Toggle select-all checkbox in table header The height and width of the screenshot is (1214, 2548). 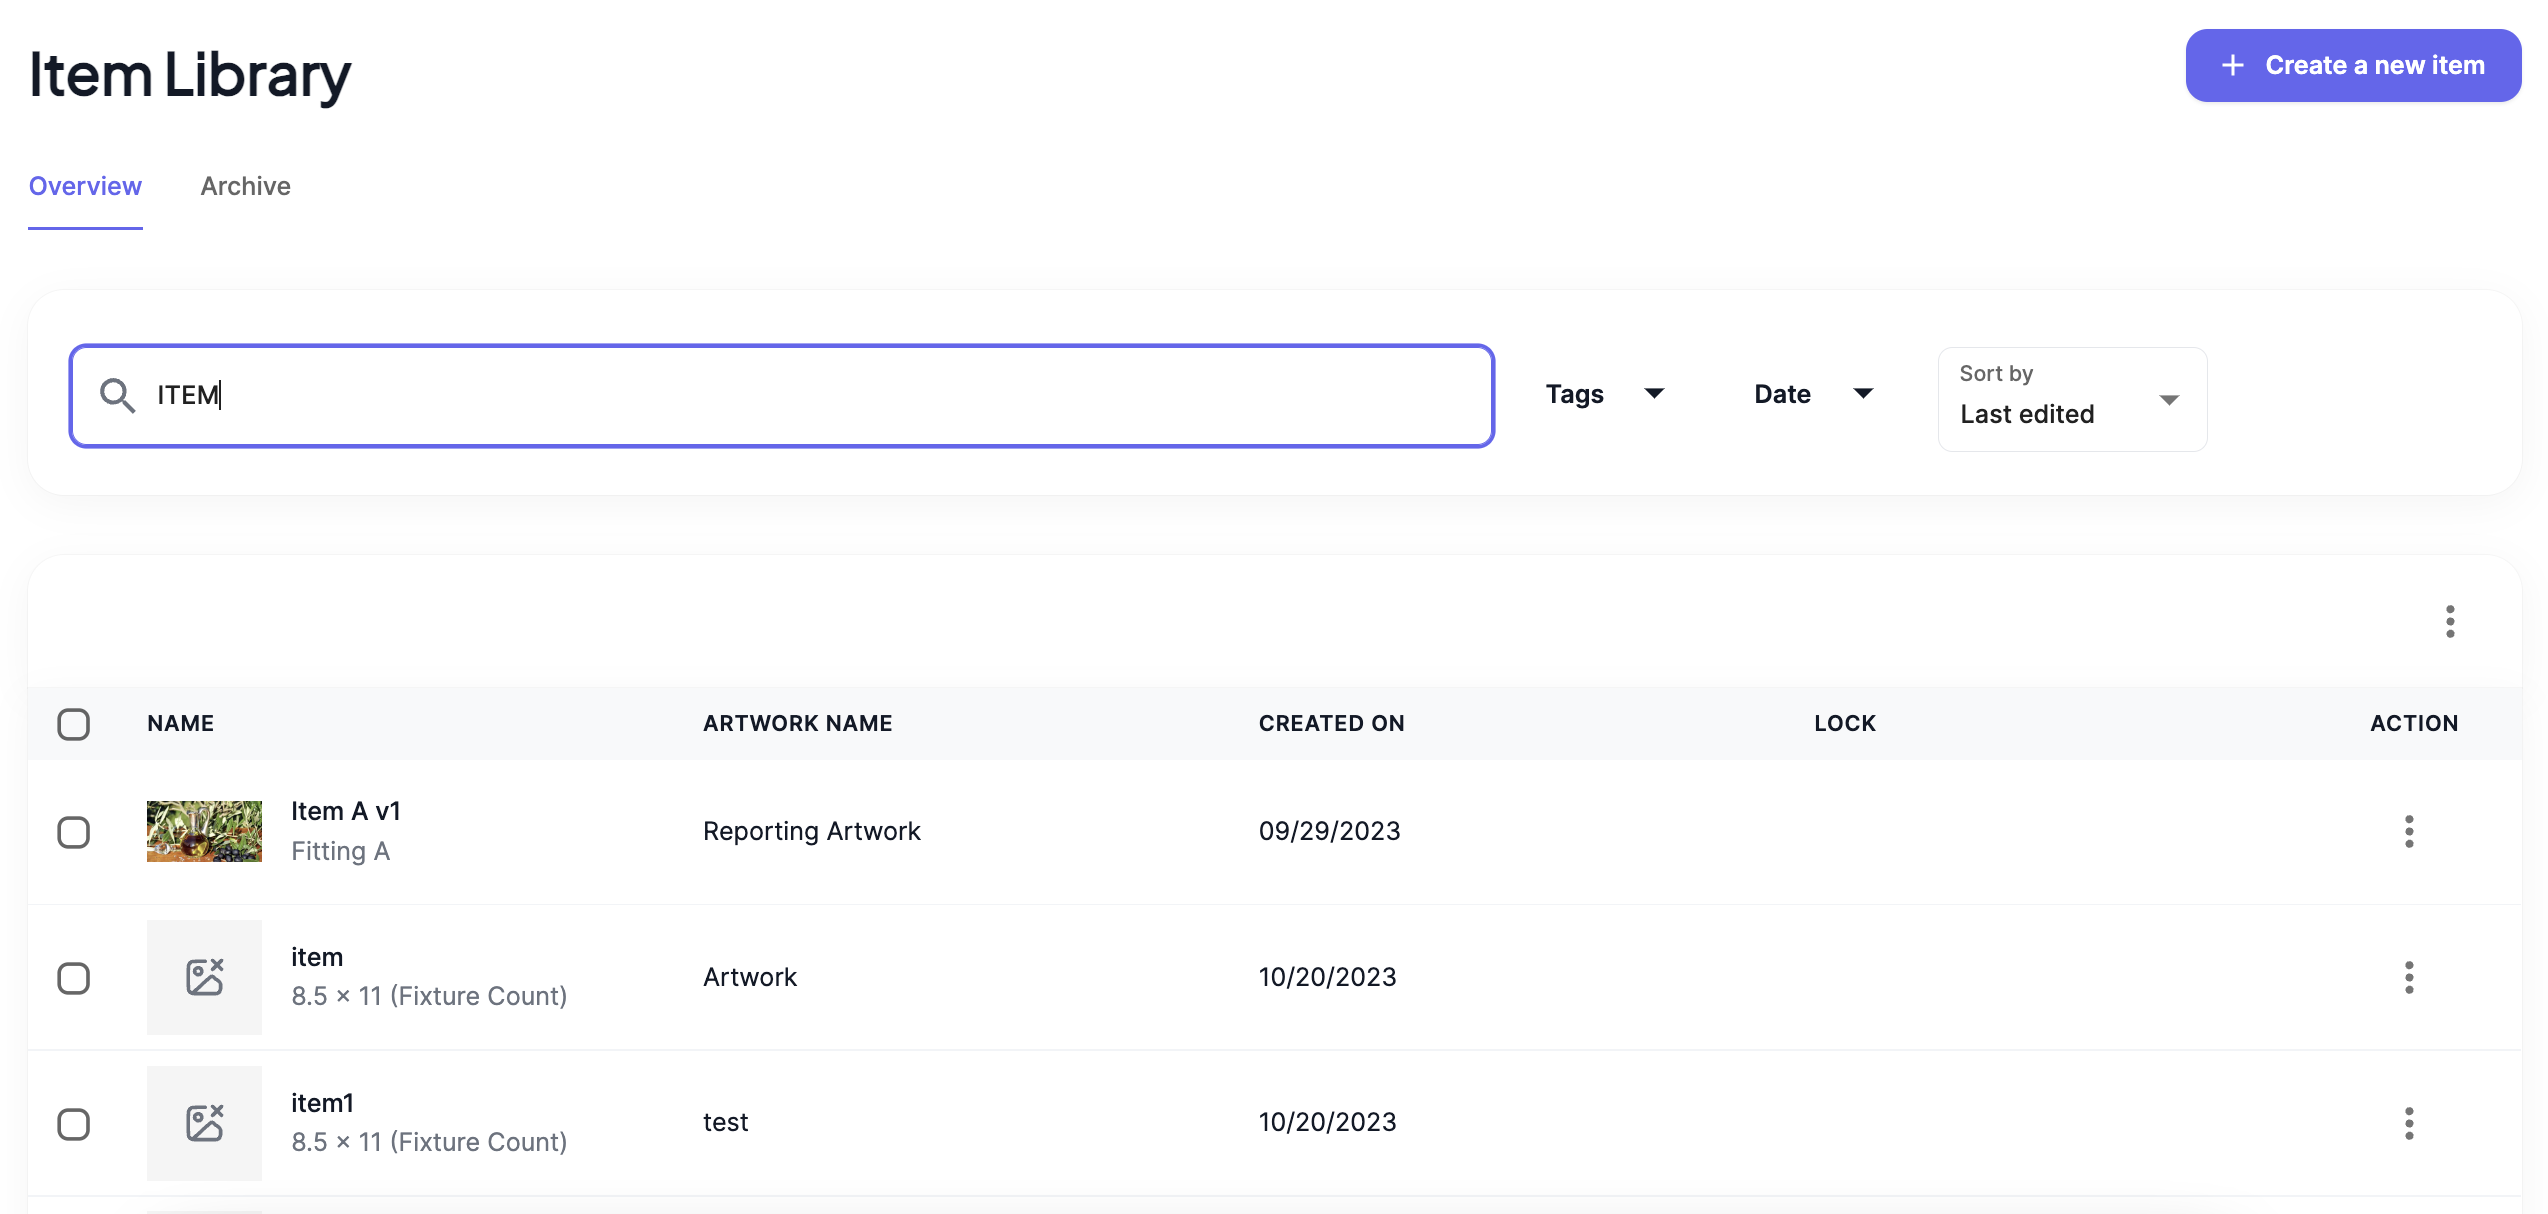coord(73,724)
